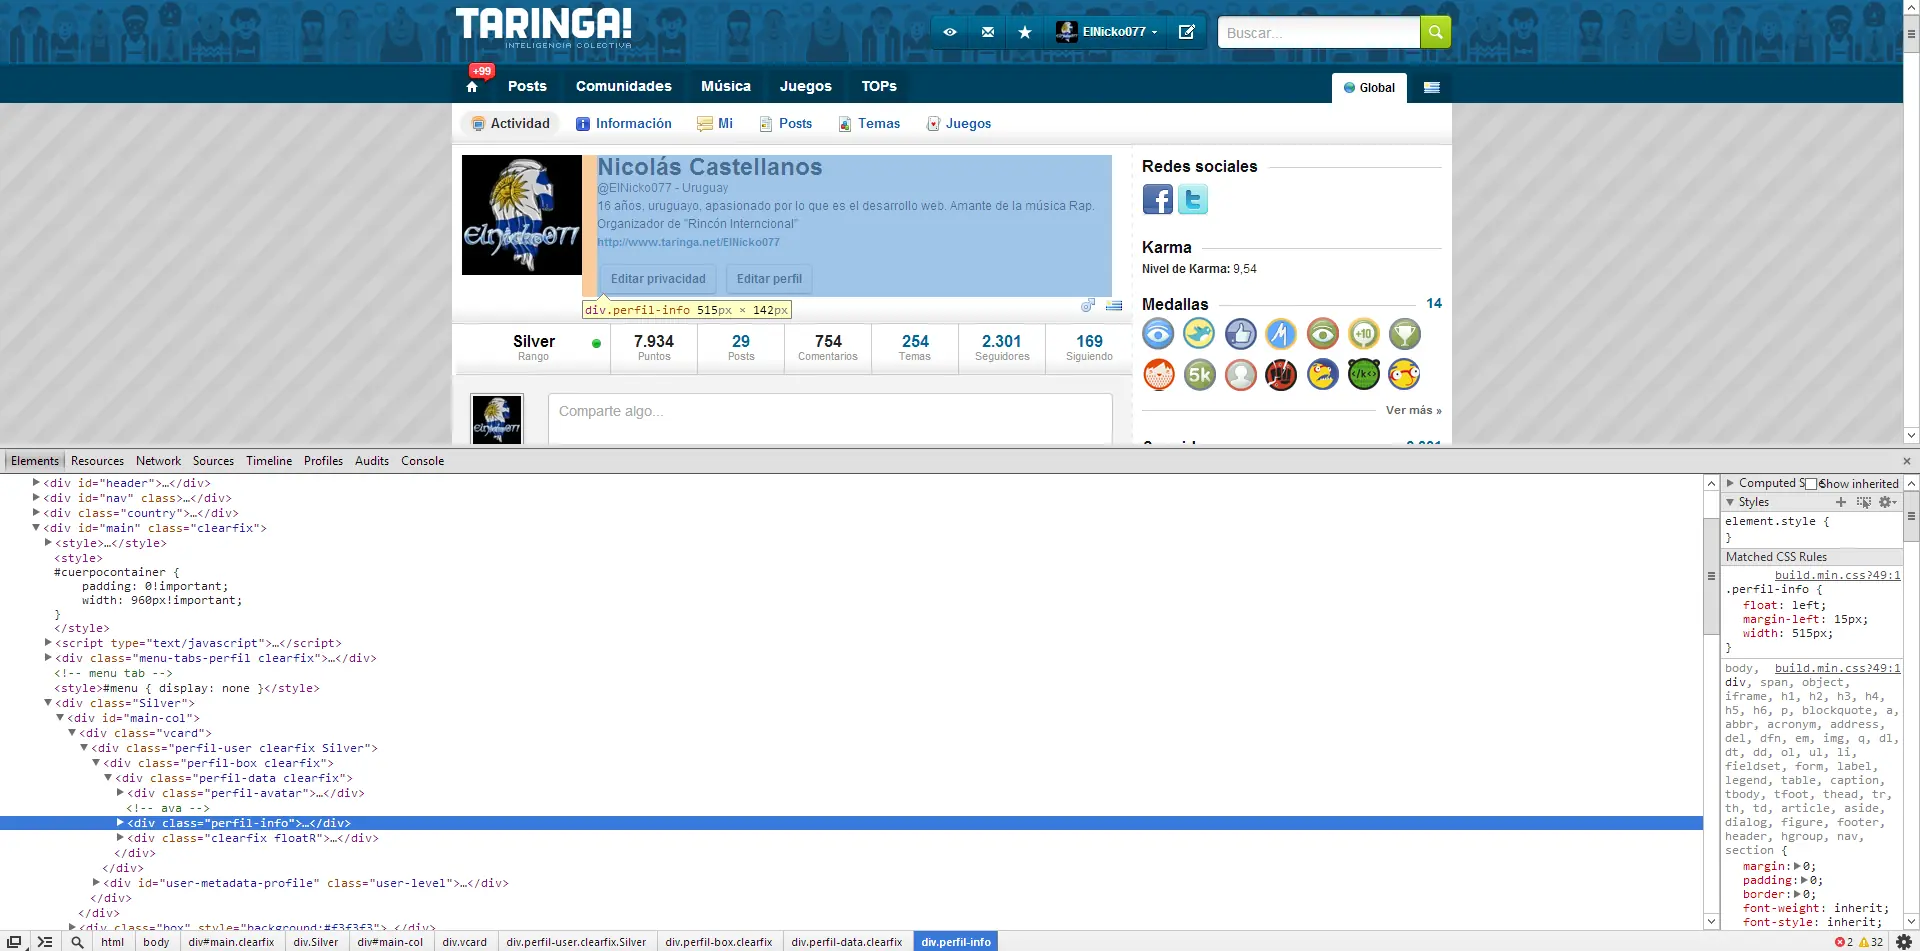This screenshot has width=1920, height=951.
Task: Click the Elements panel vertical scrollbar thumb
Action: coord(1711,575)
